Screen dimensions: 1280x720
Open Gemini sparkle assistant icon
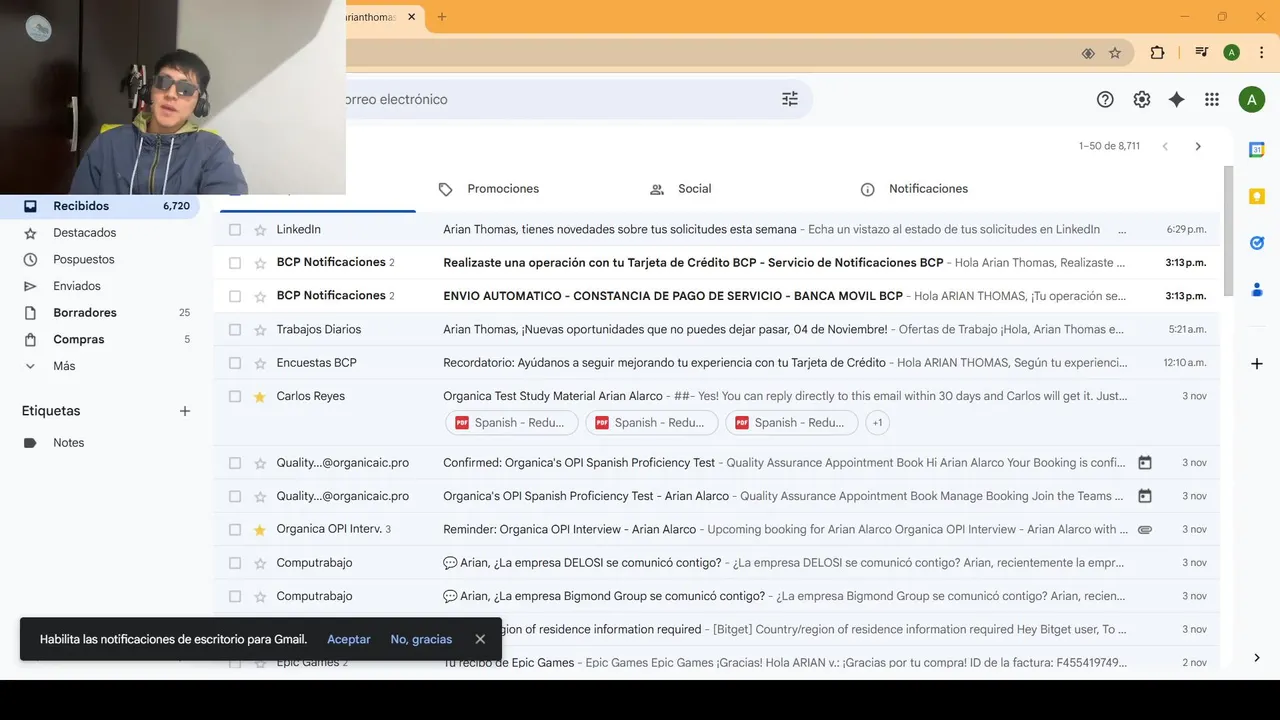pyautogui.click(x=1177, y=99)
